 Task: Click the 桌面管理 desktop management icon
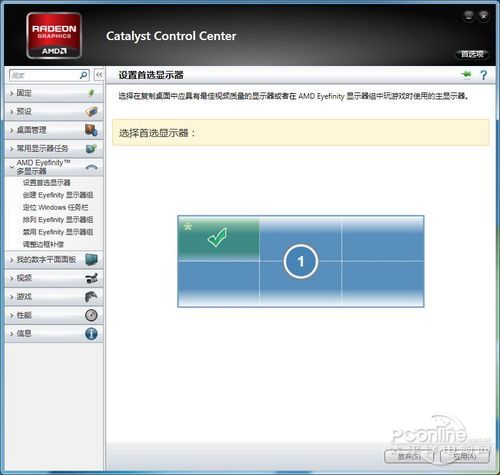coord(91,130)
